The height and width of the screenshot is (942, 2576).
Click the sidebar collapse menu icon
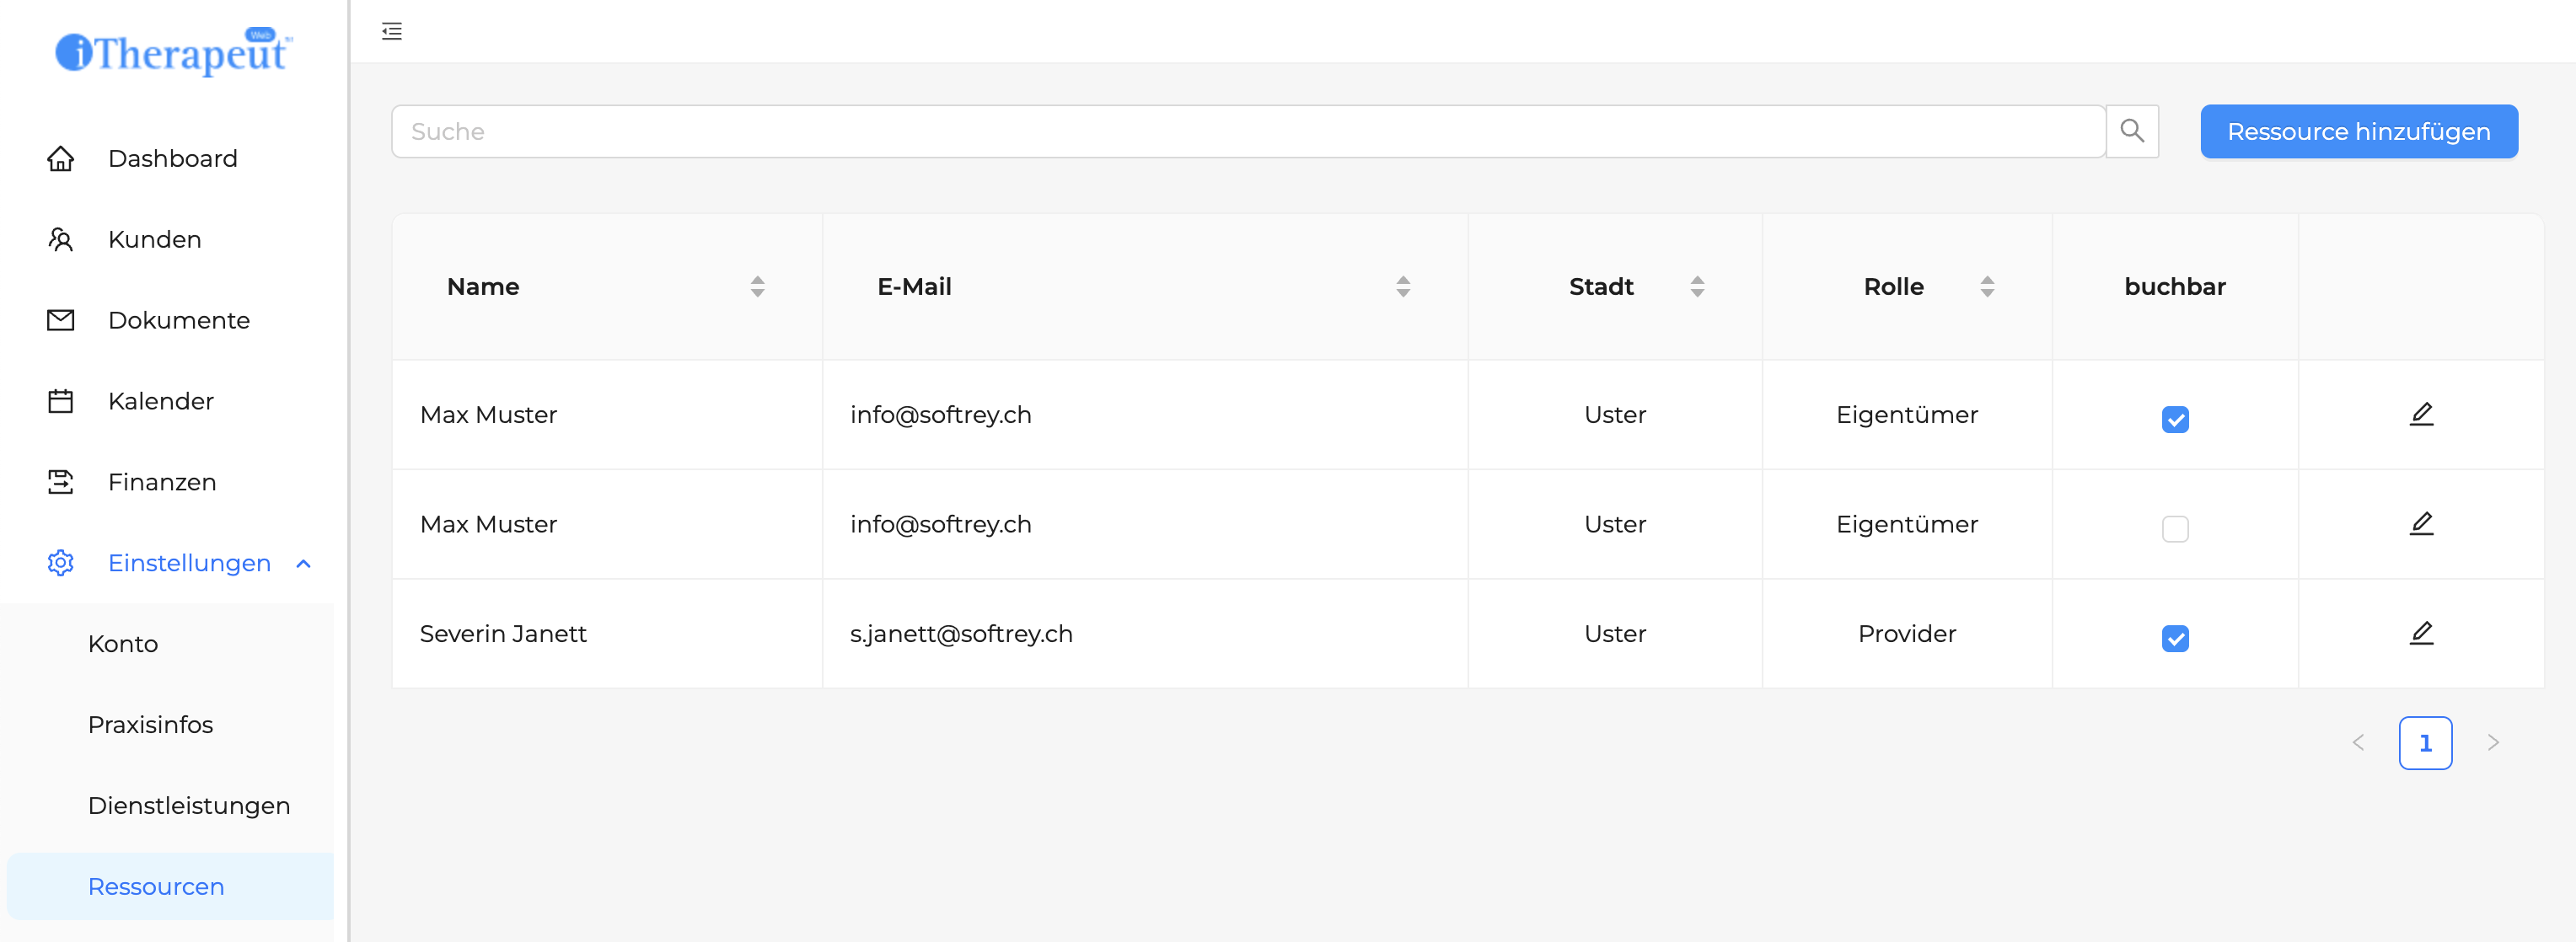click(x=391, y=32)
